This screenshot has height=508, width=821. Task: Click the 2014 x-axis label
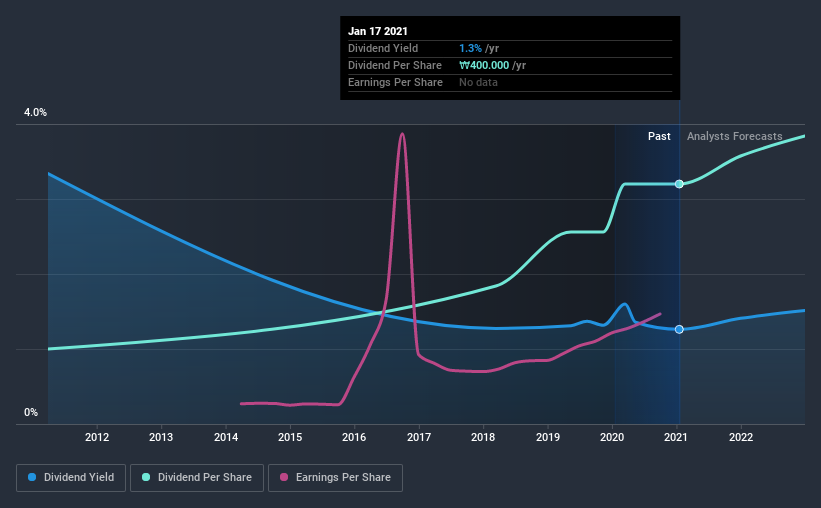[x=226, y=437]
